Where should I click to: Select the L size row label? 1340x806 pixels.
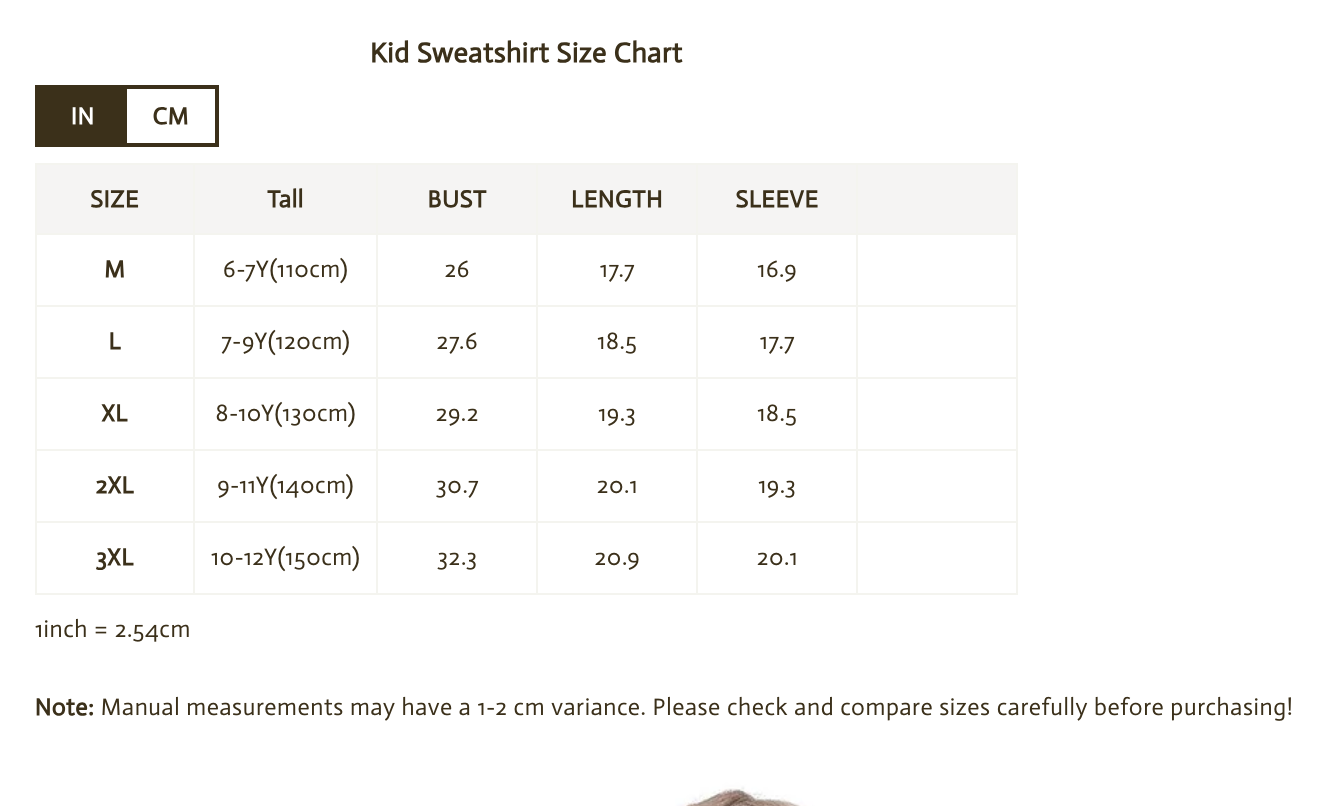click(114, 342)
